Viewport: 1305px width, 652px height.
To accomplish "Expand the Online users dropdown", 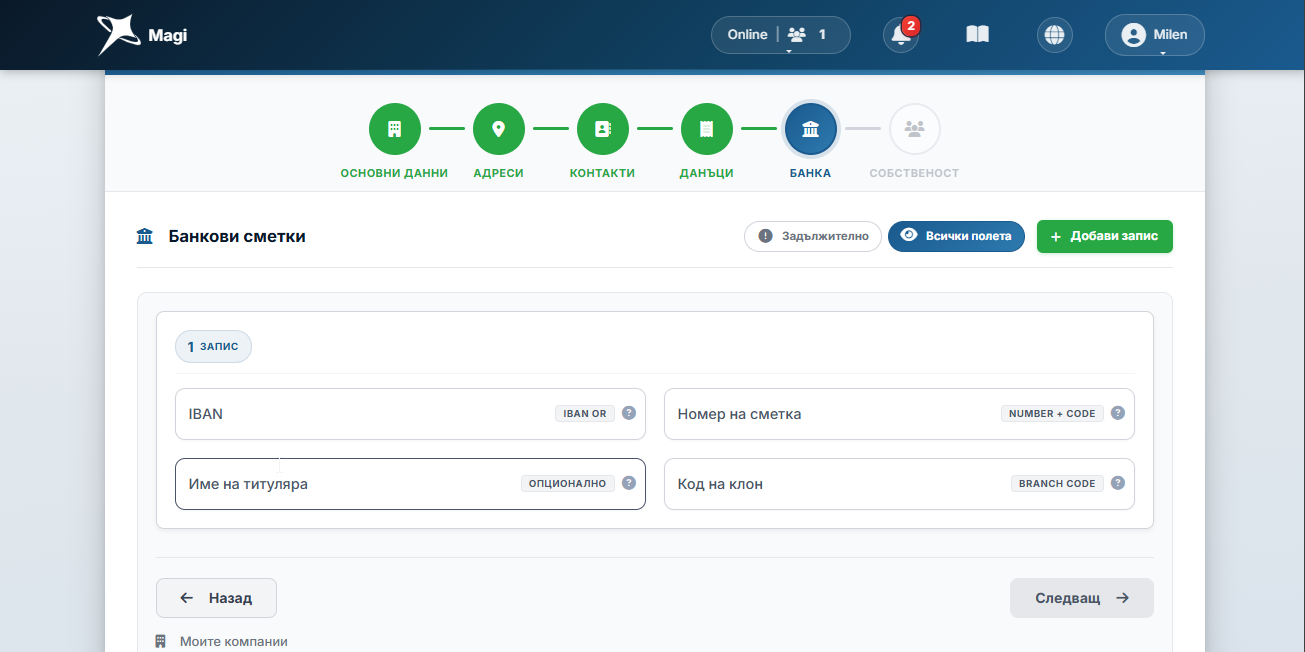I will [780, 35].
